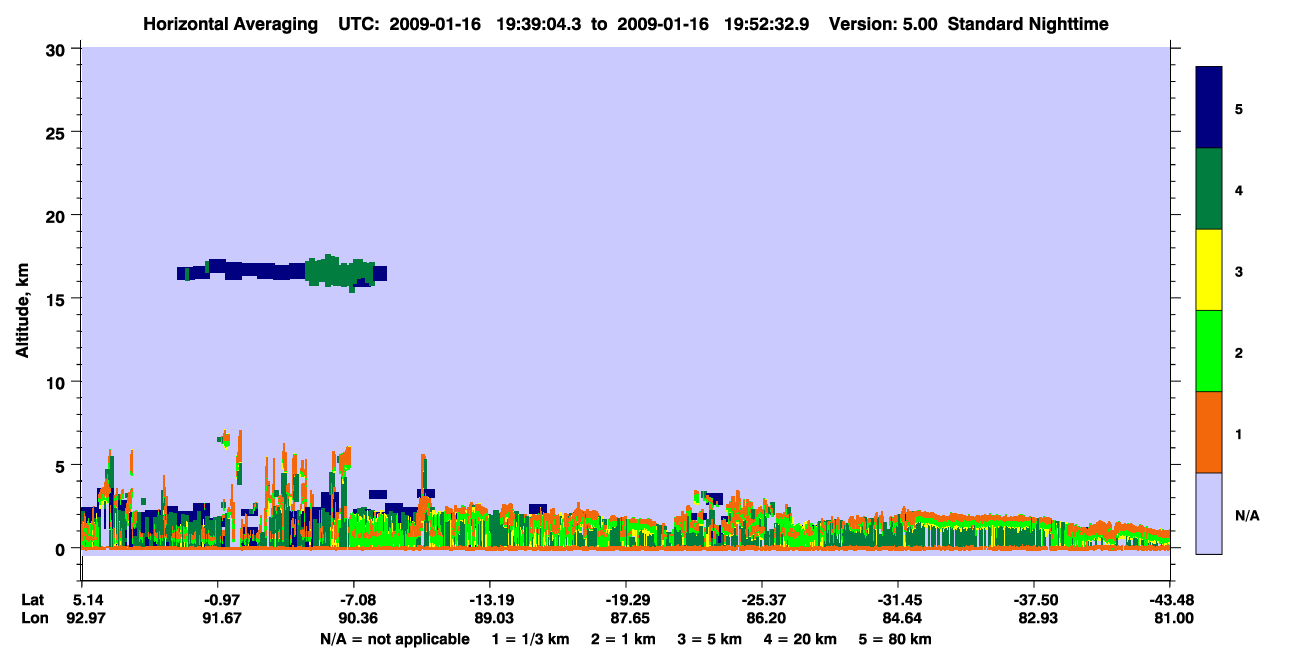
Task: Click the bright green color bar segment 2
Action: [x=1209, y=351]
